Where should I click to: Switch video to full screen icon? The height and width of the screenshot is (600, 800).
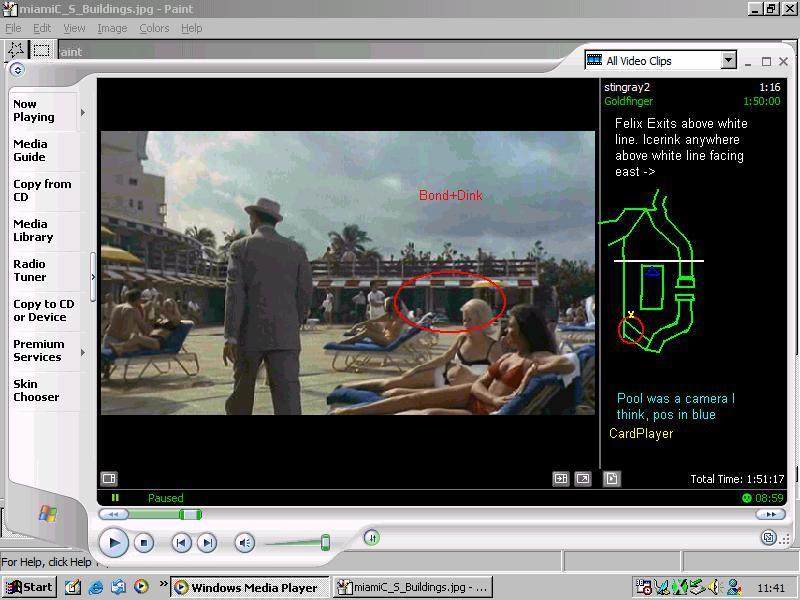click(x=583, y=479)
